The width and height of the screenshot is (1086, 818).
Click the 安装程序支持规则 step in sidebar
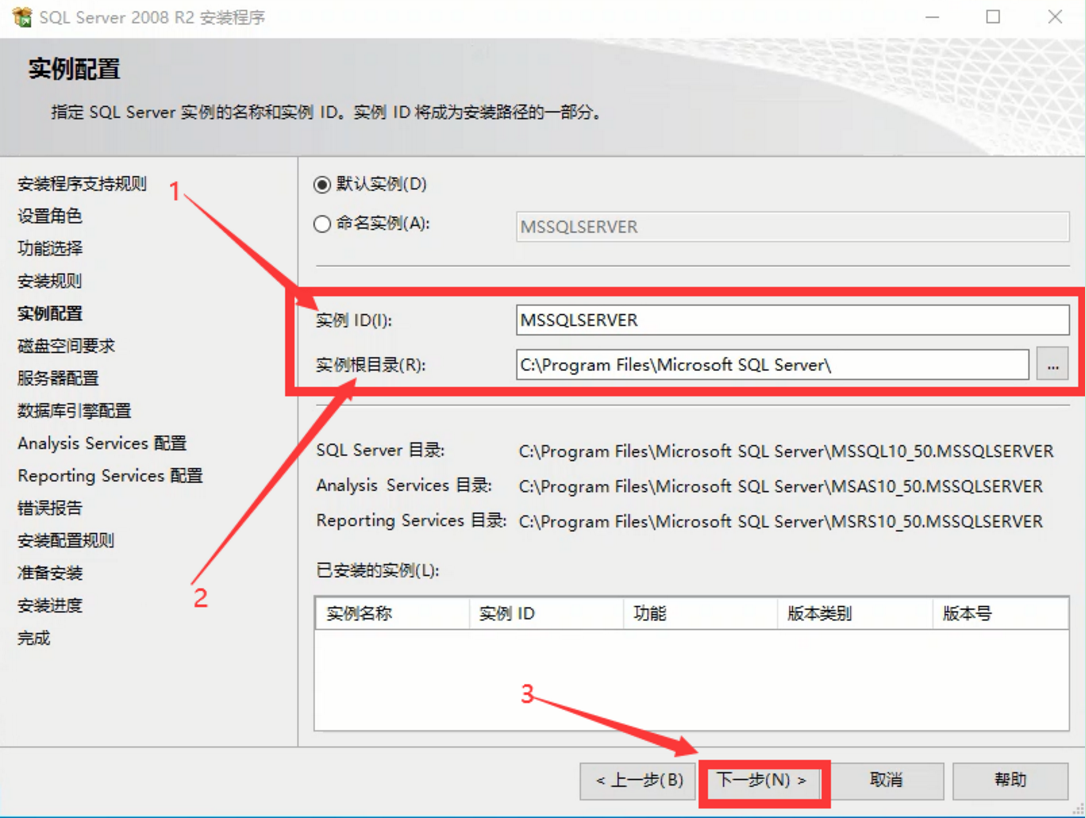[82, 184]
